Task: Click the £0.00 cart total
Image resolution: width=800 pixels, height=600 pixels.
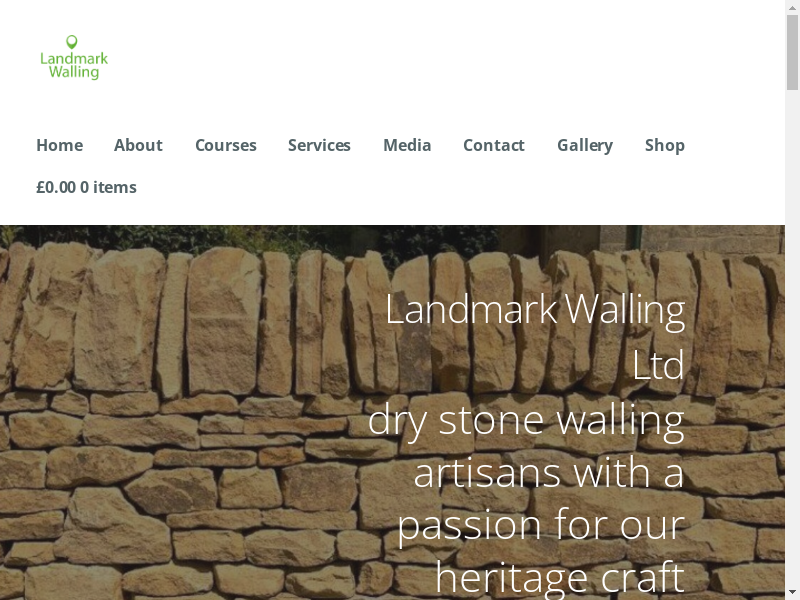Action: (x=56, y=187)
